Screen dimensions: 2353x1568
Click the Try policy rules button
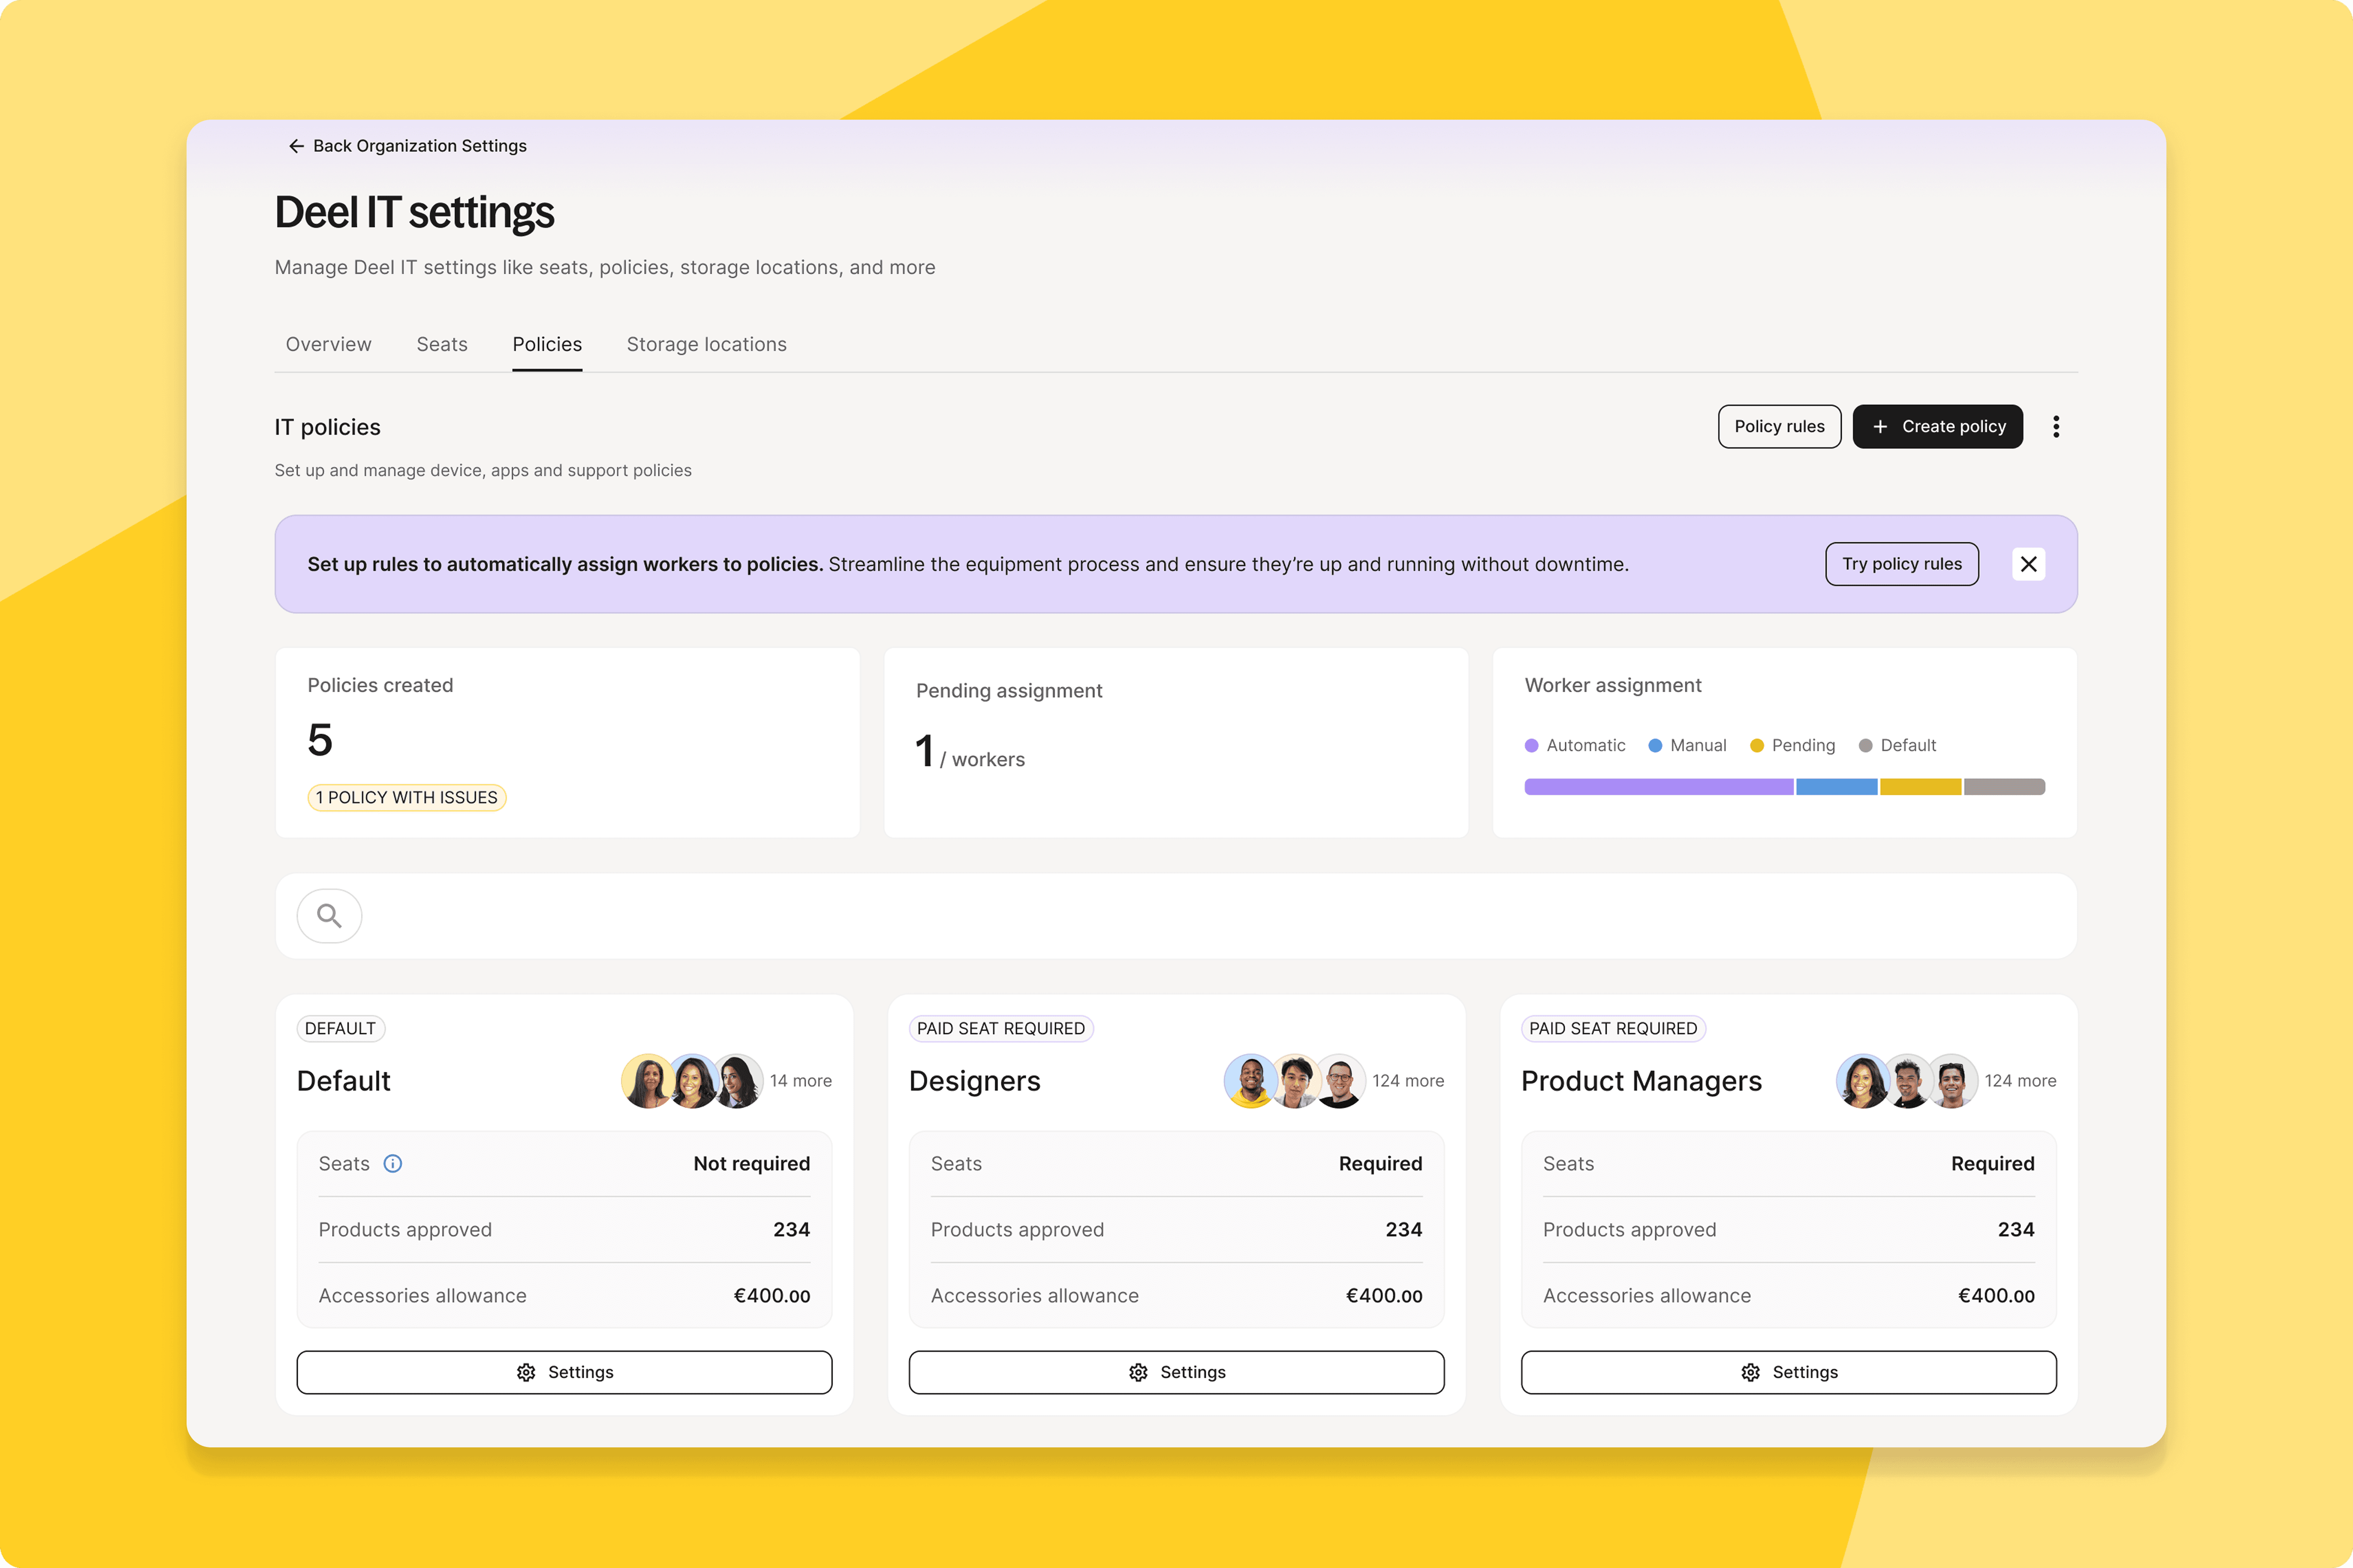tap(1901, 564)
